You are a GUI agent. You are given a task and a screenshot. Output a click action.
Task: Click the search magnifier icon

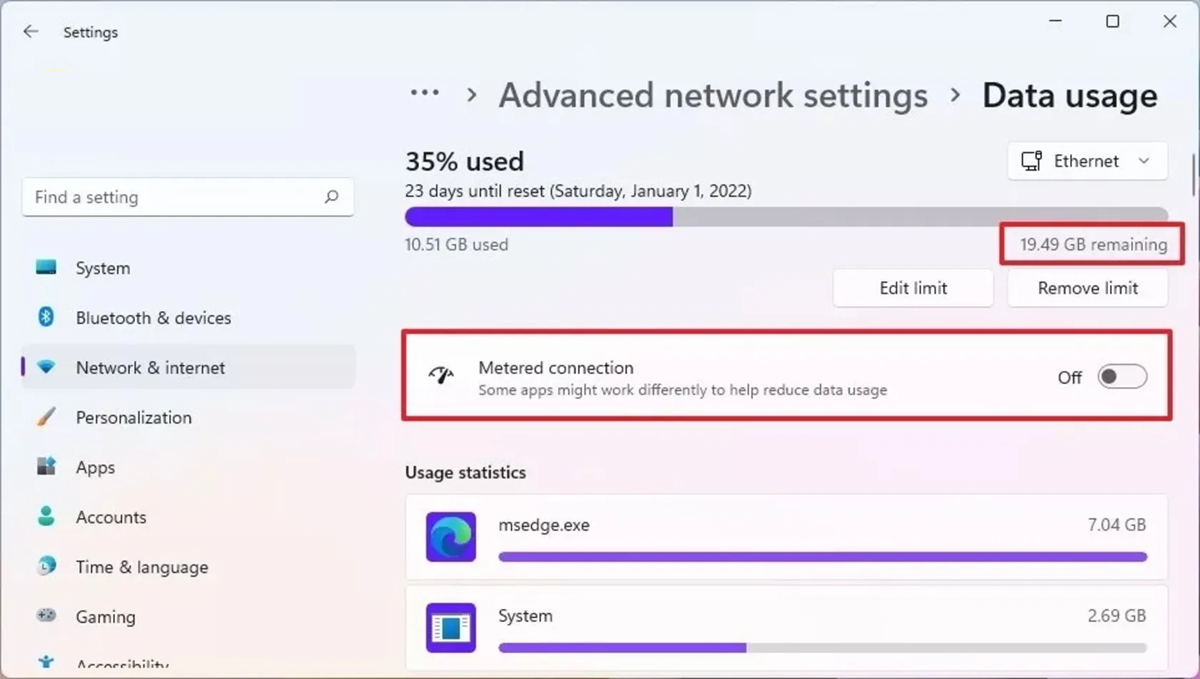332,197
